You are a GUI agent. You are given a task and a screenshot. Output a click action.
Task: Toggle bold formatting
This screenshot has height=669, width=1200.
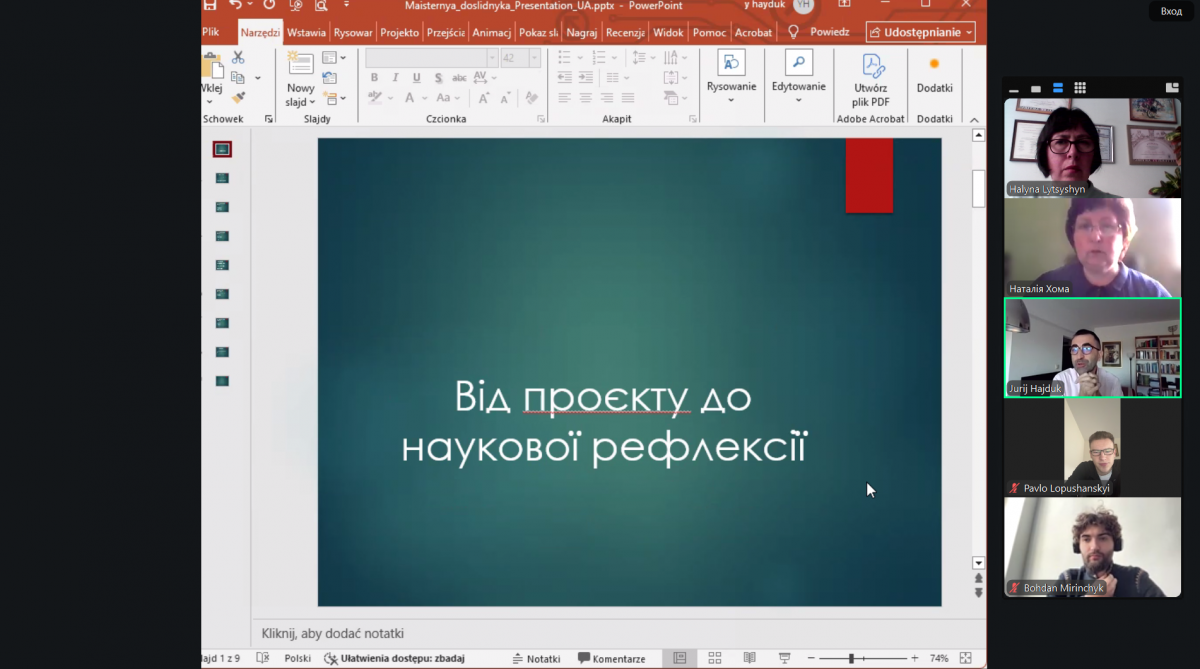click(375, 78)
